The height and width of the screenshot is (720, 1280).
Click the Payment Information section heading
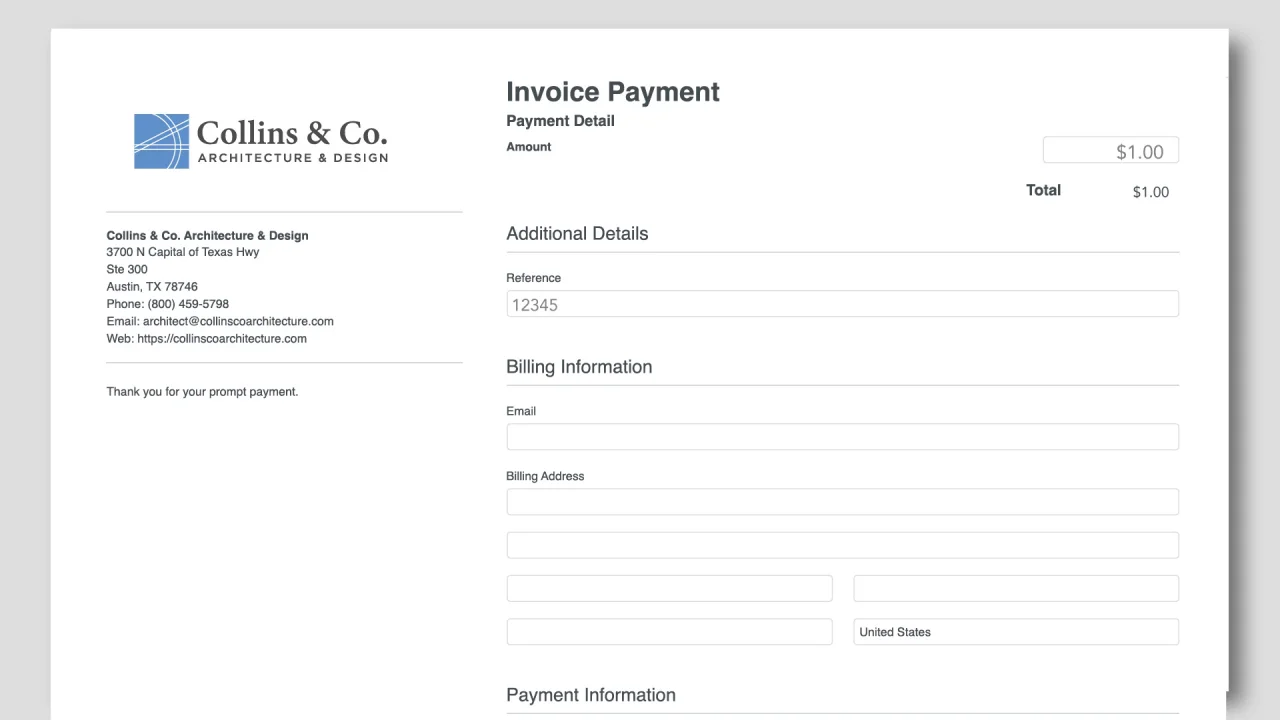[591, 695]
